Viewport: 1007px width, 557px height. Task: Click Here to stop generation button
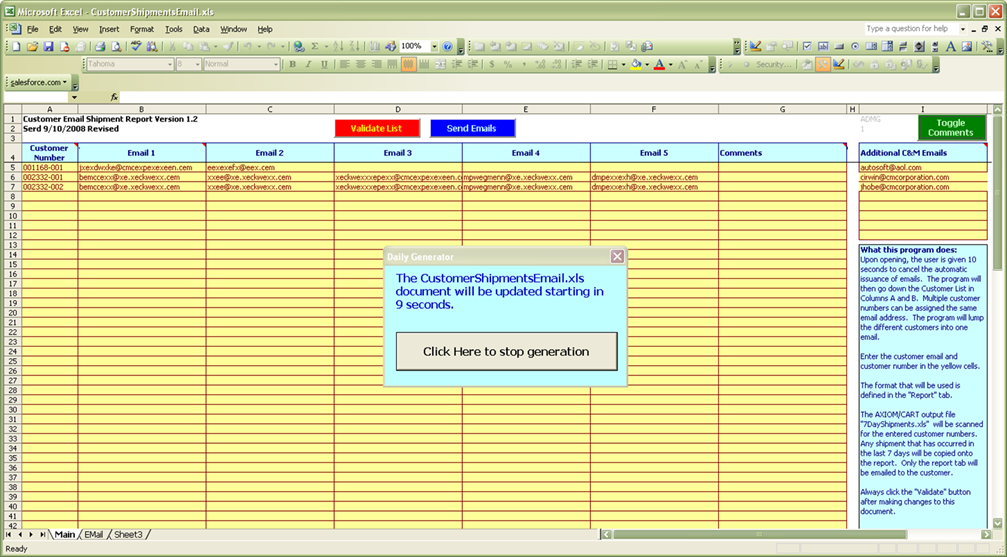pyautogui.click(x=506, y=351)
